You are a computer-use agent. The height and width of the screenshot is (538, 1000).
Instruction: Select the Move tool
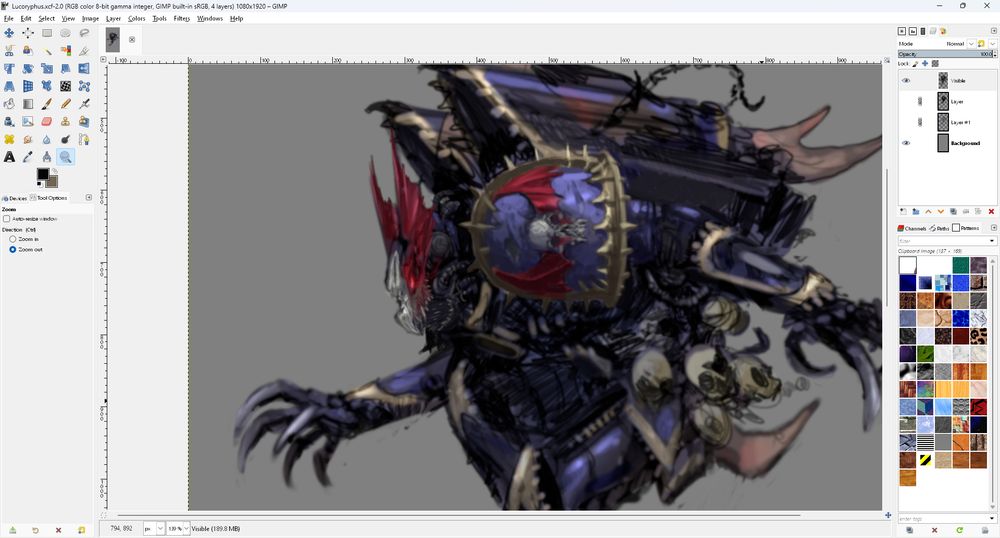pos(9,33)
